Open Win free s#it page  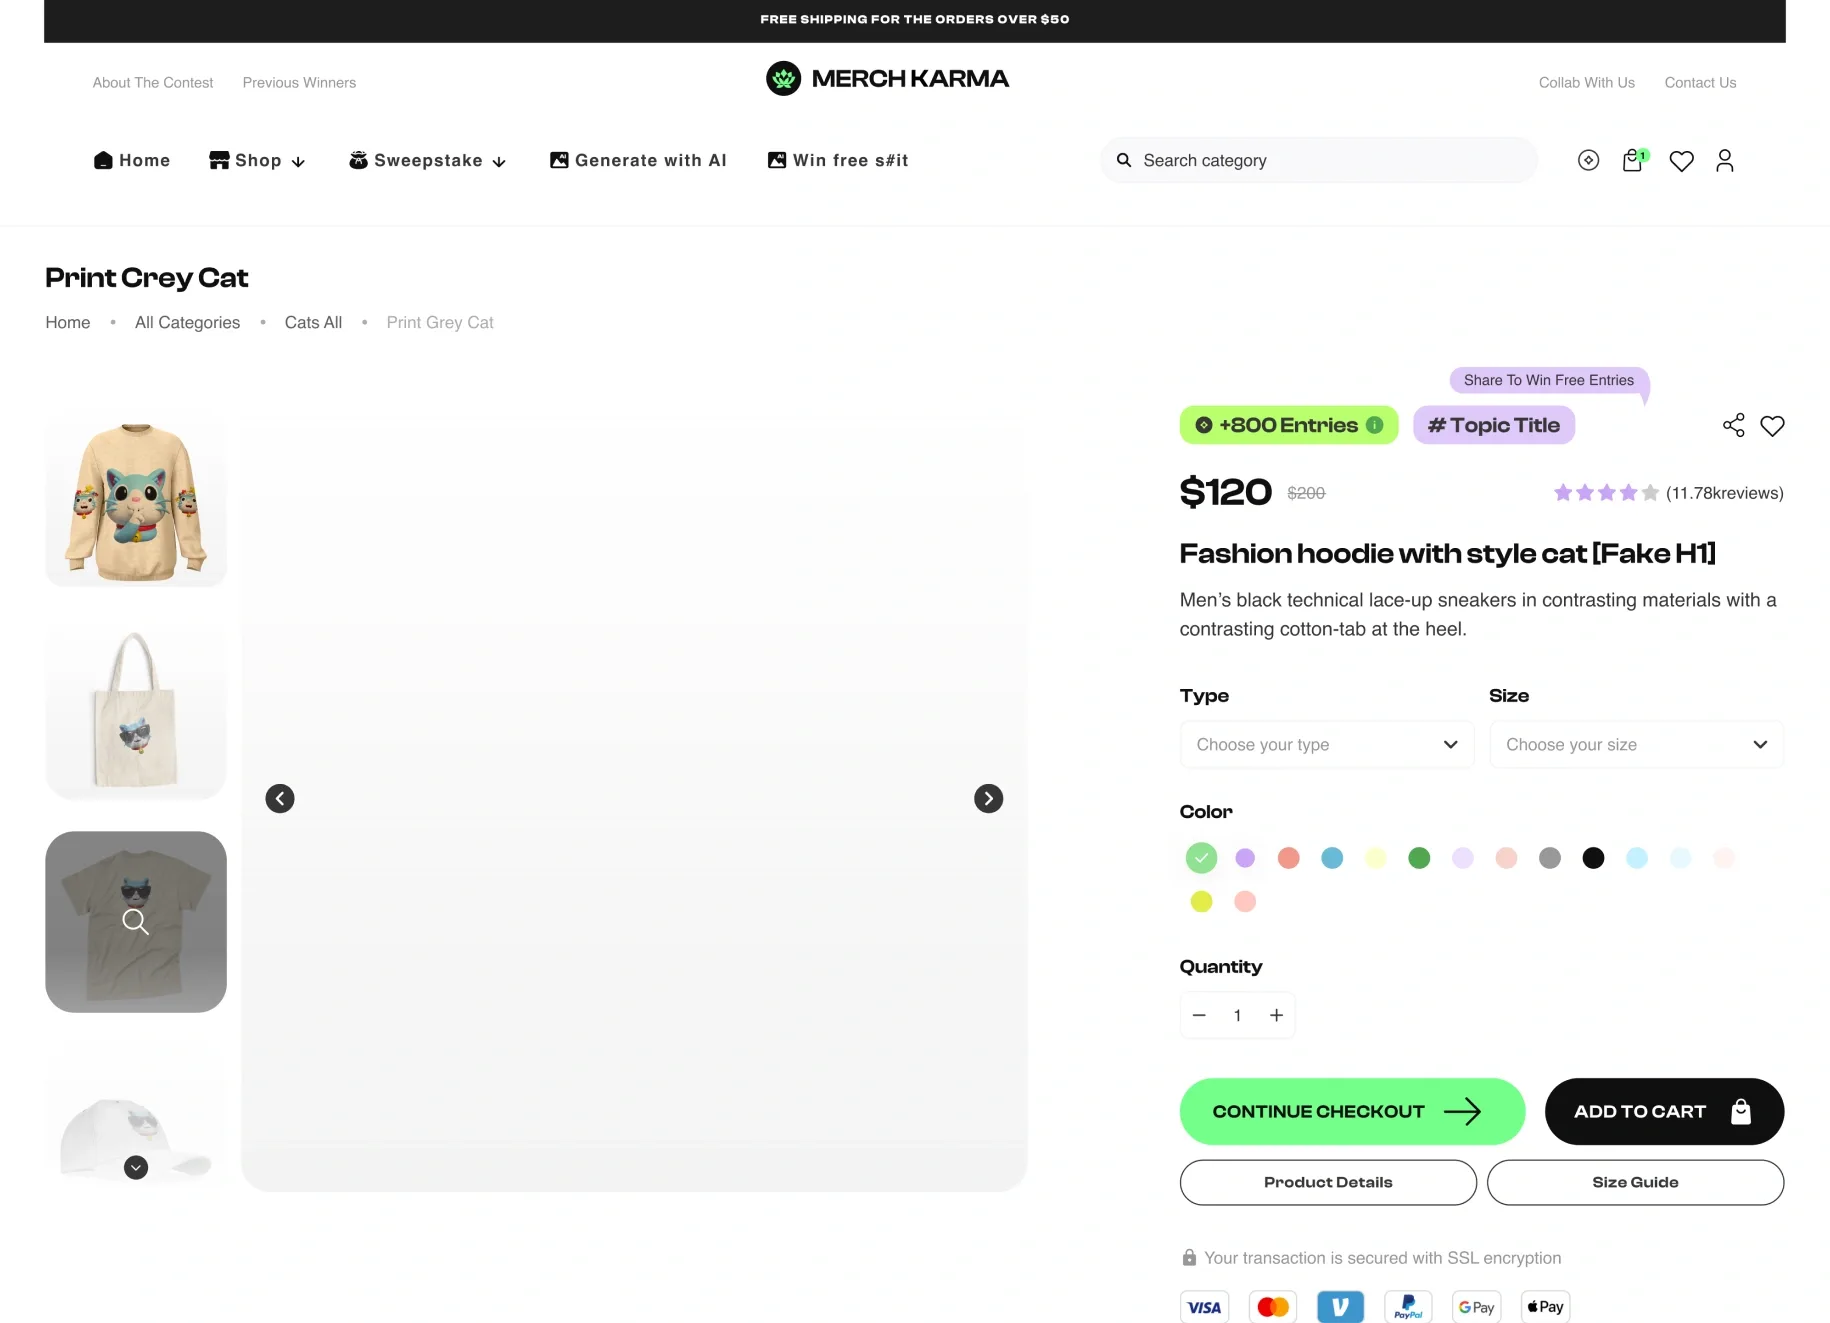pyautogui.click(x=838, y=160)
